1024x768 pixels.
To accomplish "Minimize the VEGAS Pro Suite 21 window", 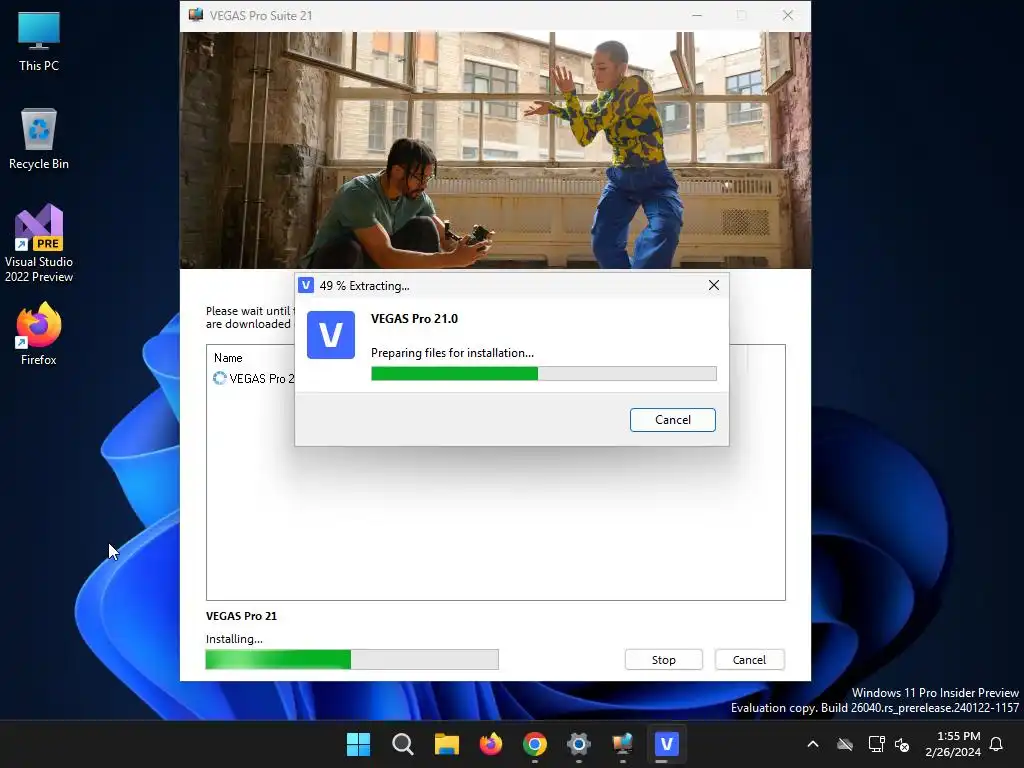I will click(x=697, y=15).
